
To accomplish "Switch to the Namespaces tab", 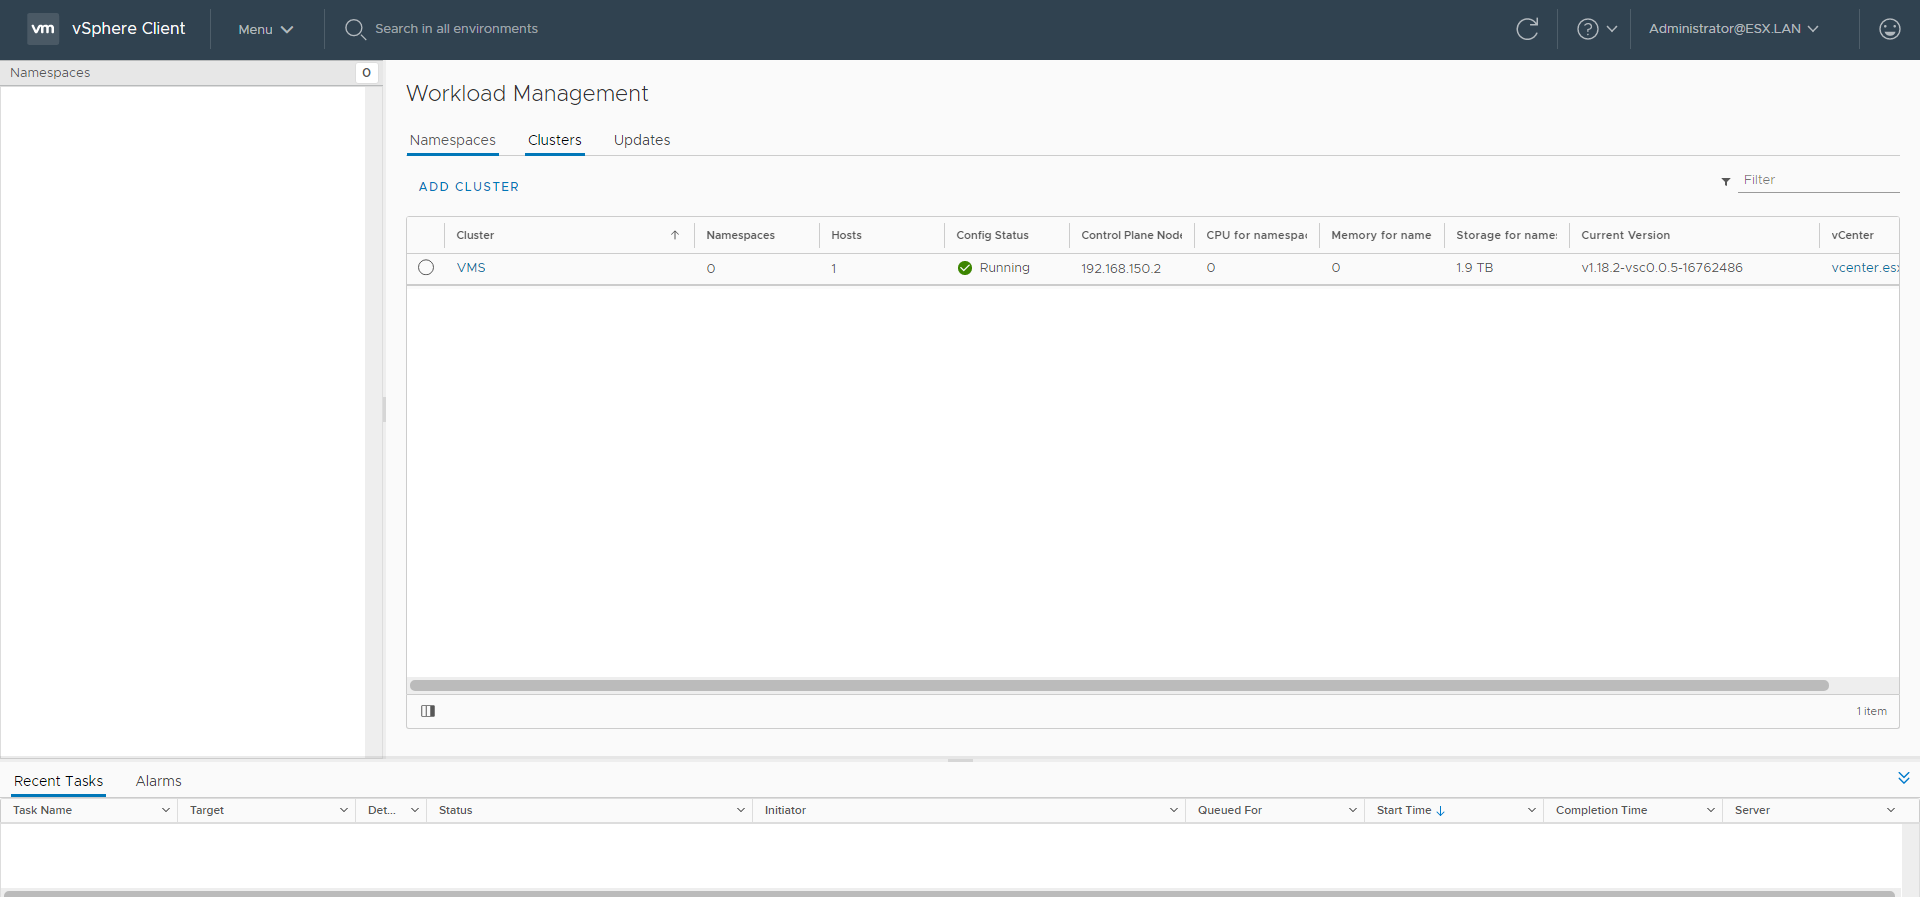I will point(452,140).
